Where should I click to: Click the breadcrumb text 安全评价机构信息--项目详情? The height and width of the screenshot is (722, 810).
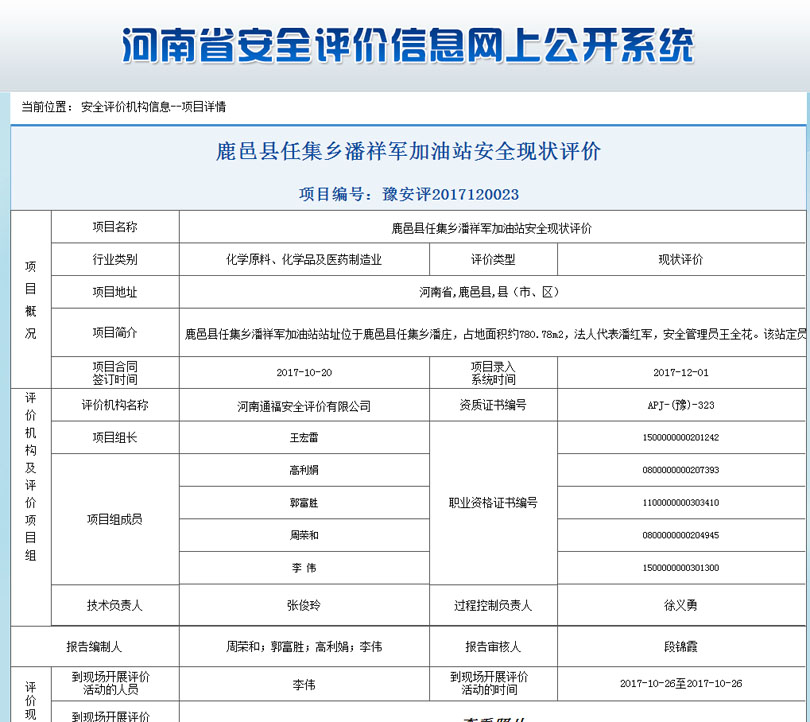pyautogui.click(x=153, y=107)
